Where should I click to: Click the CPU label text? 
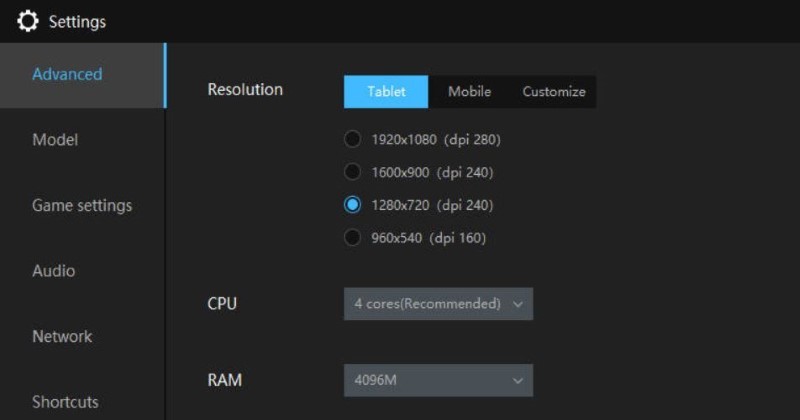point(222,303)
